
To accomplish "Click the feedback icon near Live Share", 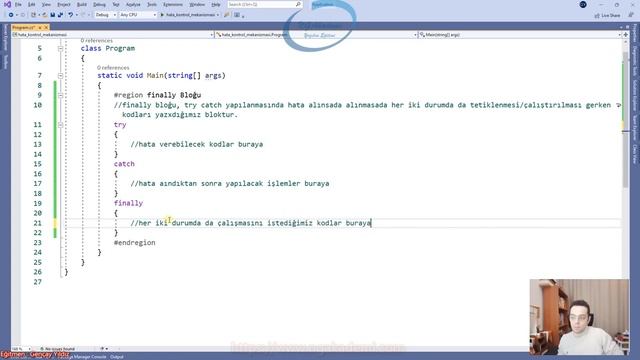I will tap(631, 15).
